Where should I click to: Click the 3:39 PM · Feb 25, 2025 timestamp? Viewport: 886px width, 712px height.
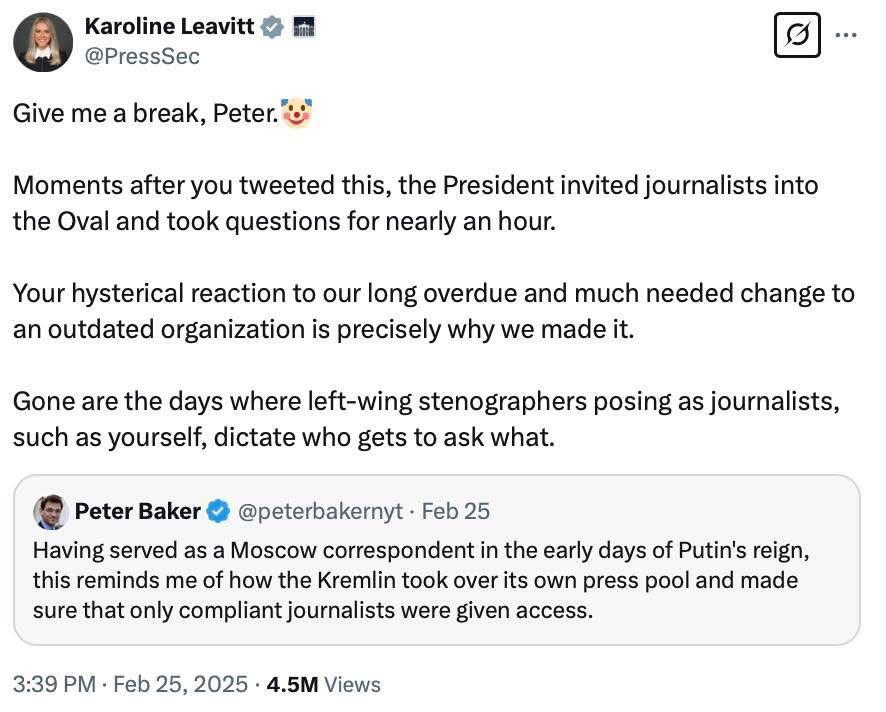[130, 684]
